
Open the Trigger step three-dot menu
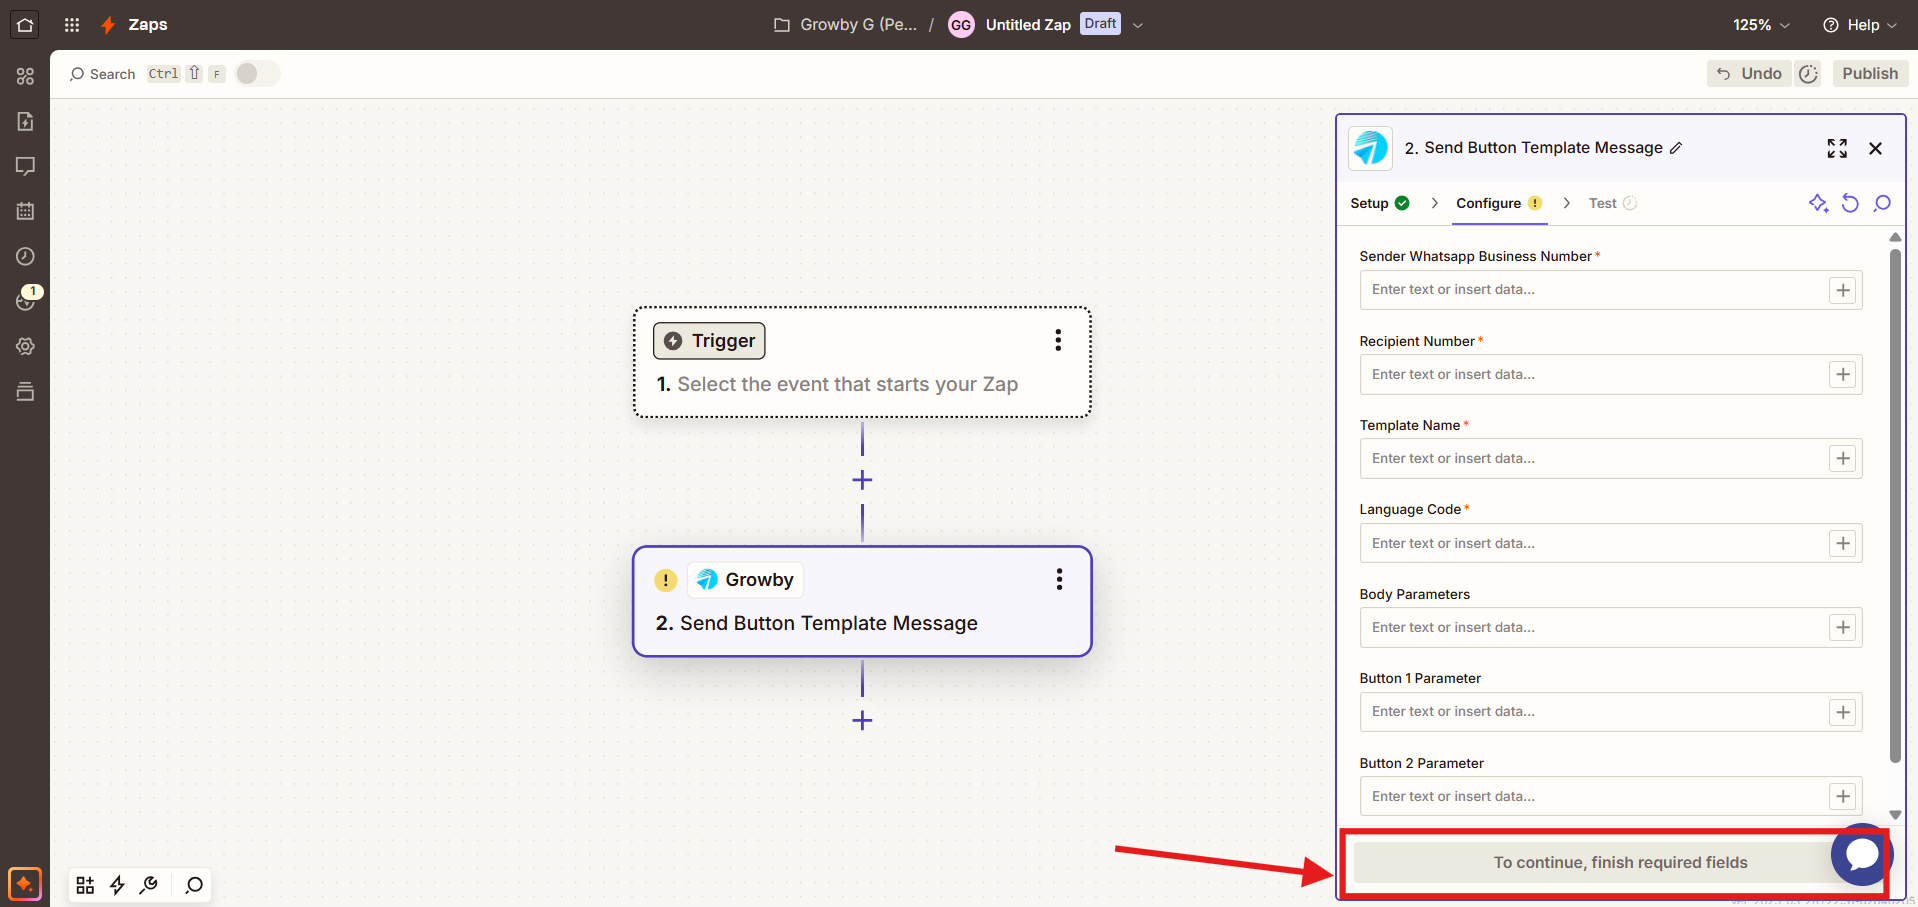click(x=1058, y=340)
